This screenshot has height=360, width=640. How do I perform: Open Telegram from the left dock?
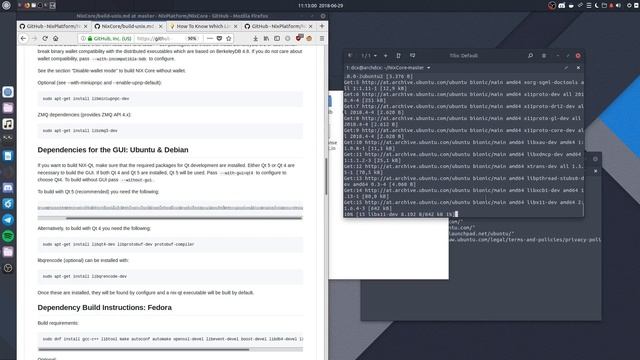(8, 220)
